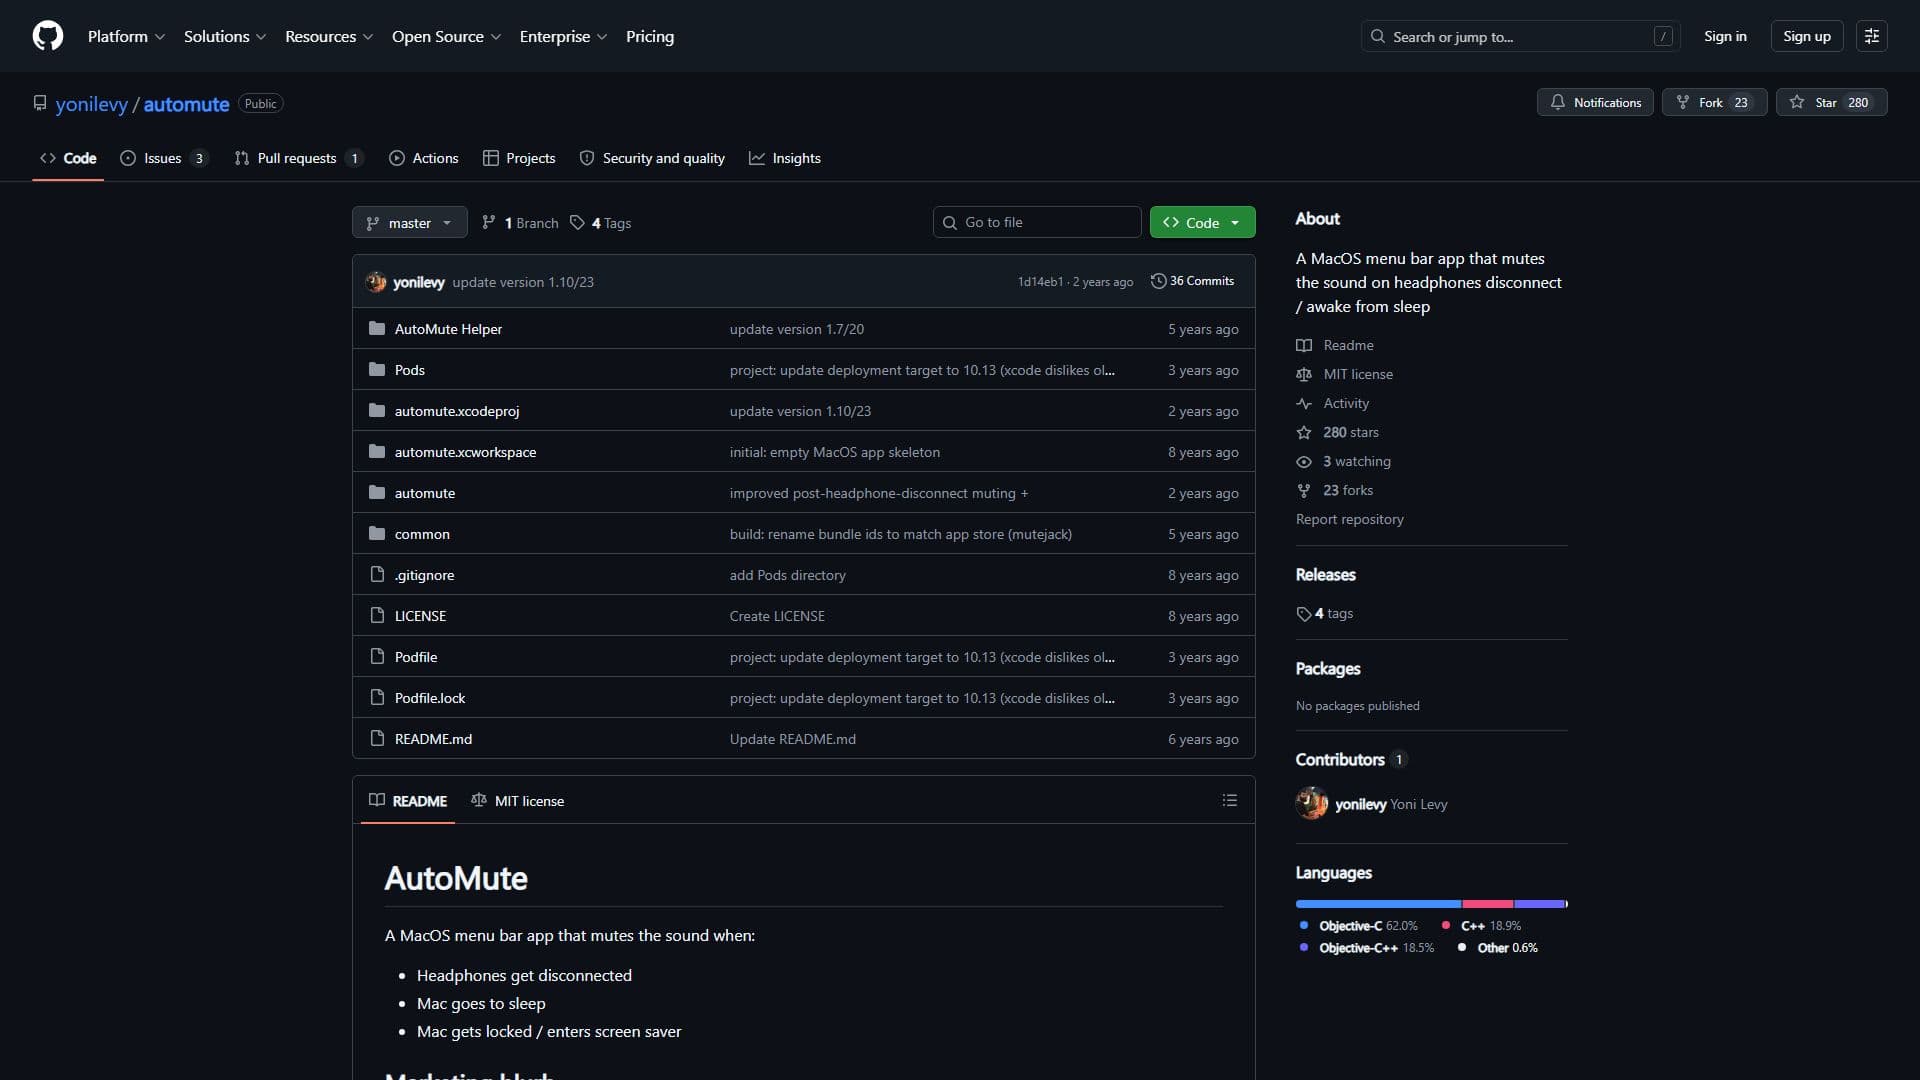This screenshot has height=1080, width=1920.
Task: Open the Projects tab
Action: 519,158
